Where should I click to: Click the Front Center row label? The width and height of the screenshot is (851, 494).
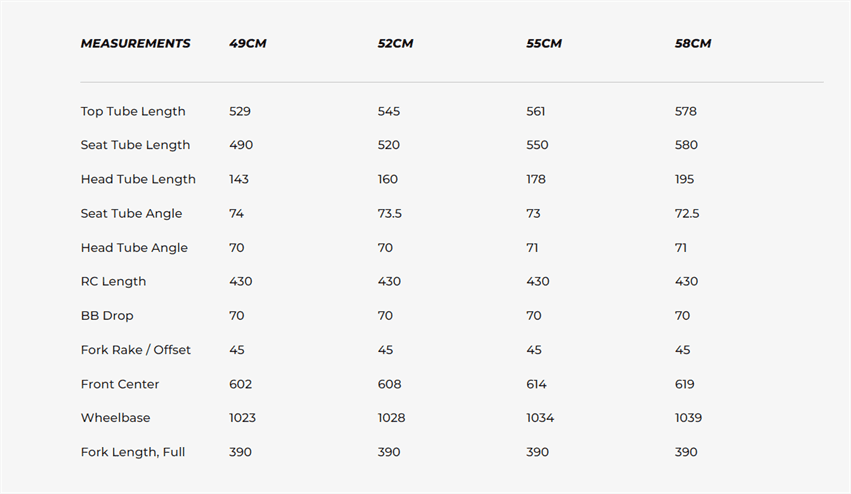coord(120,384)
